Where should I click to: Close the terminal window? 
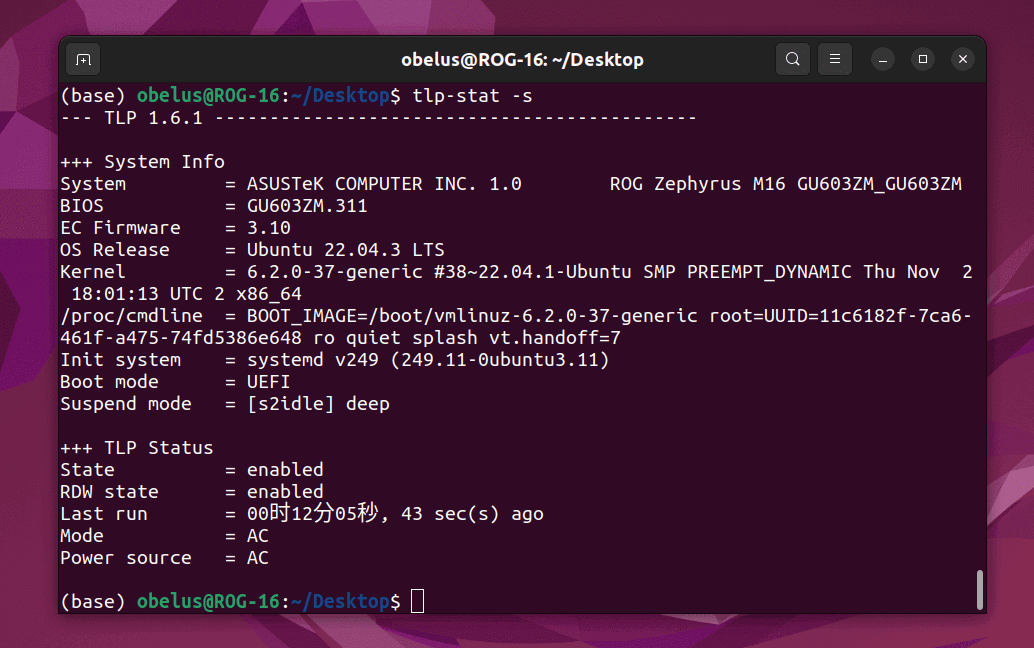[x=963, y=59]
